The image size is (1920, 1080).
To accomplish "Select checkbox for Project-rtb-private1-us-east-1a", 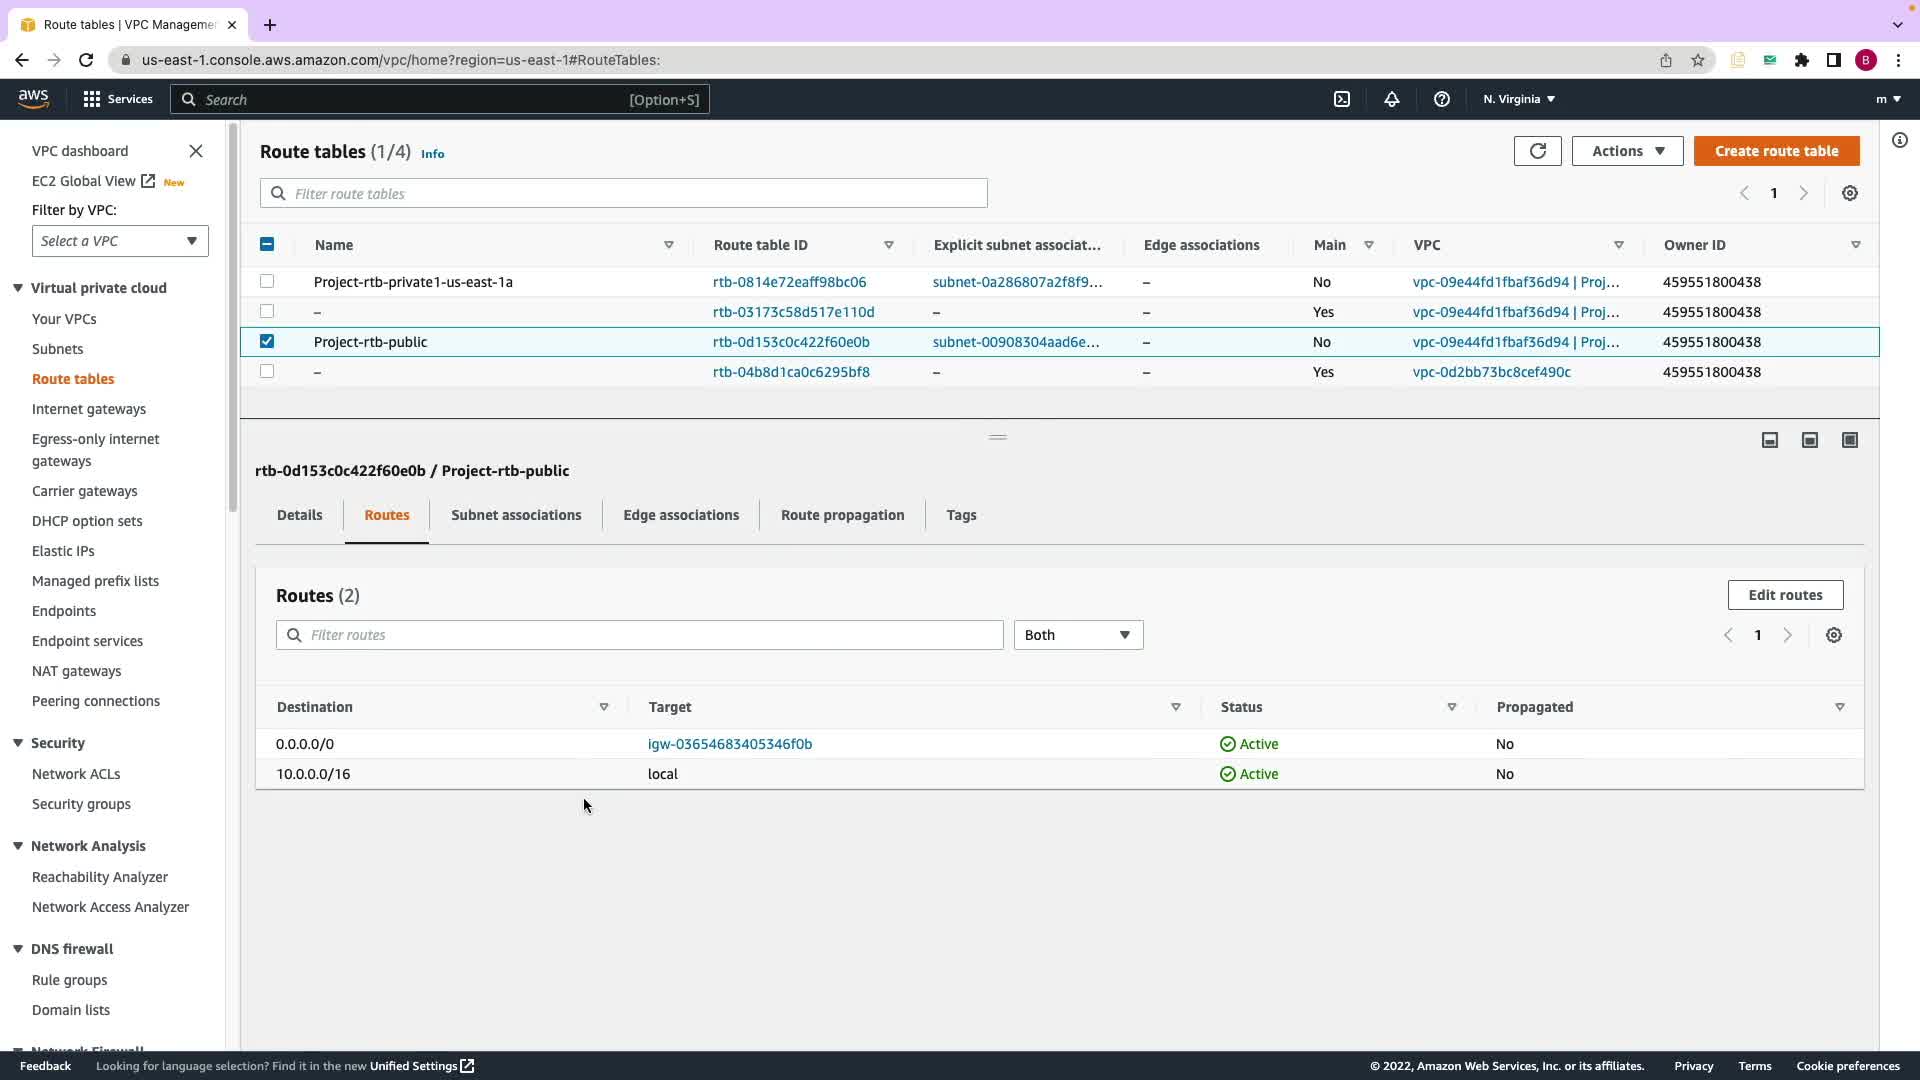I will 267,281.
